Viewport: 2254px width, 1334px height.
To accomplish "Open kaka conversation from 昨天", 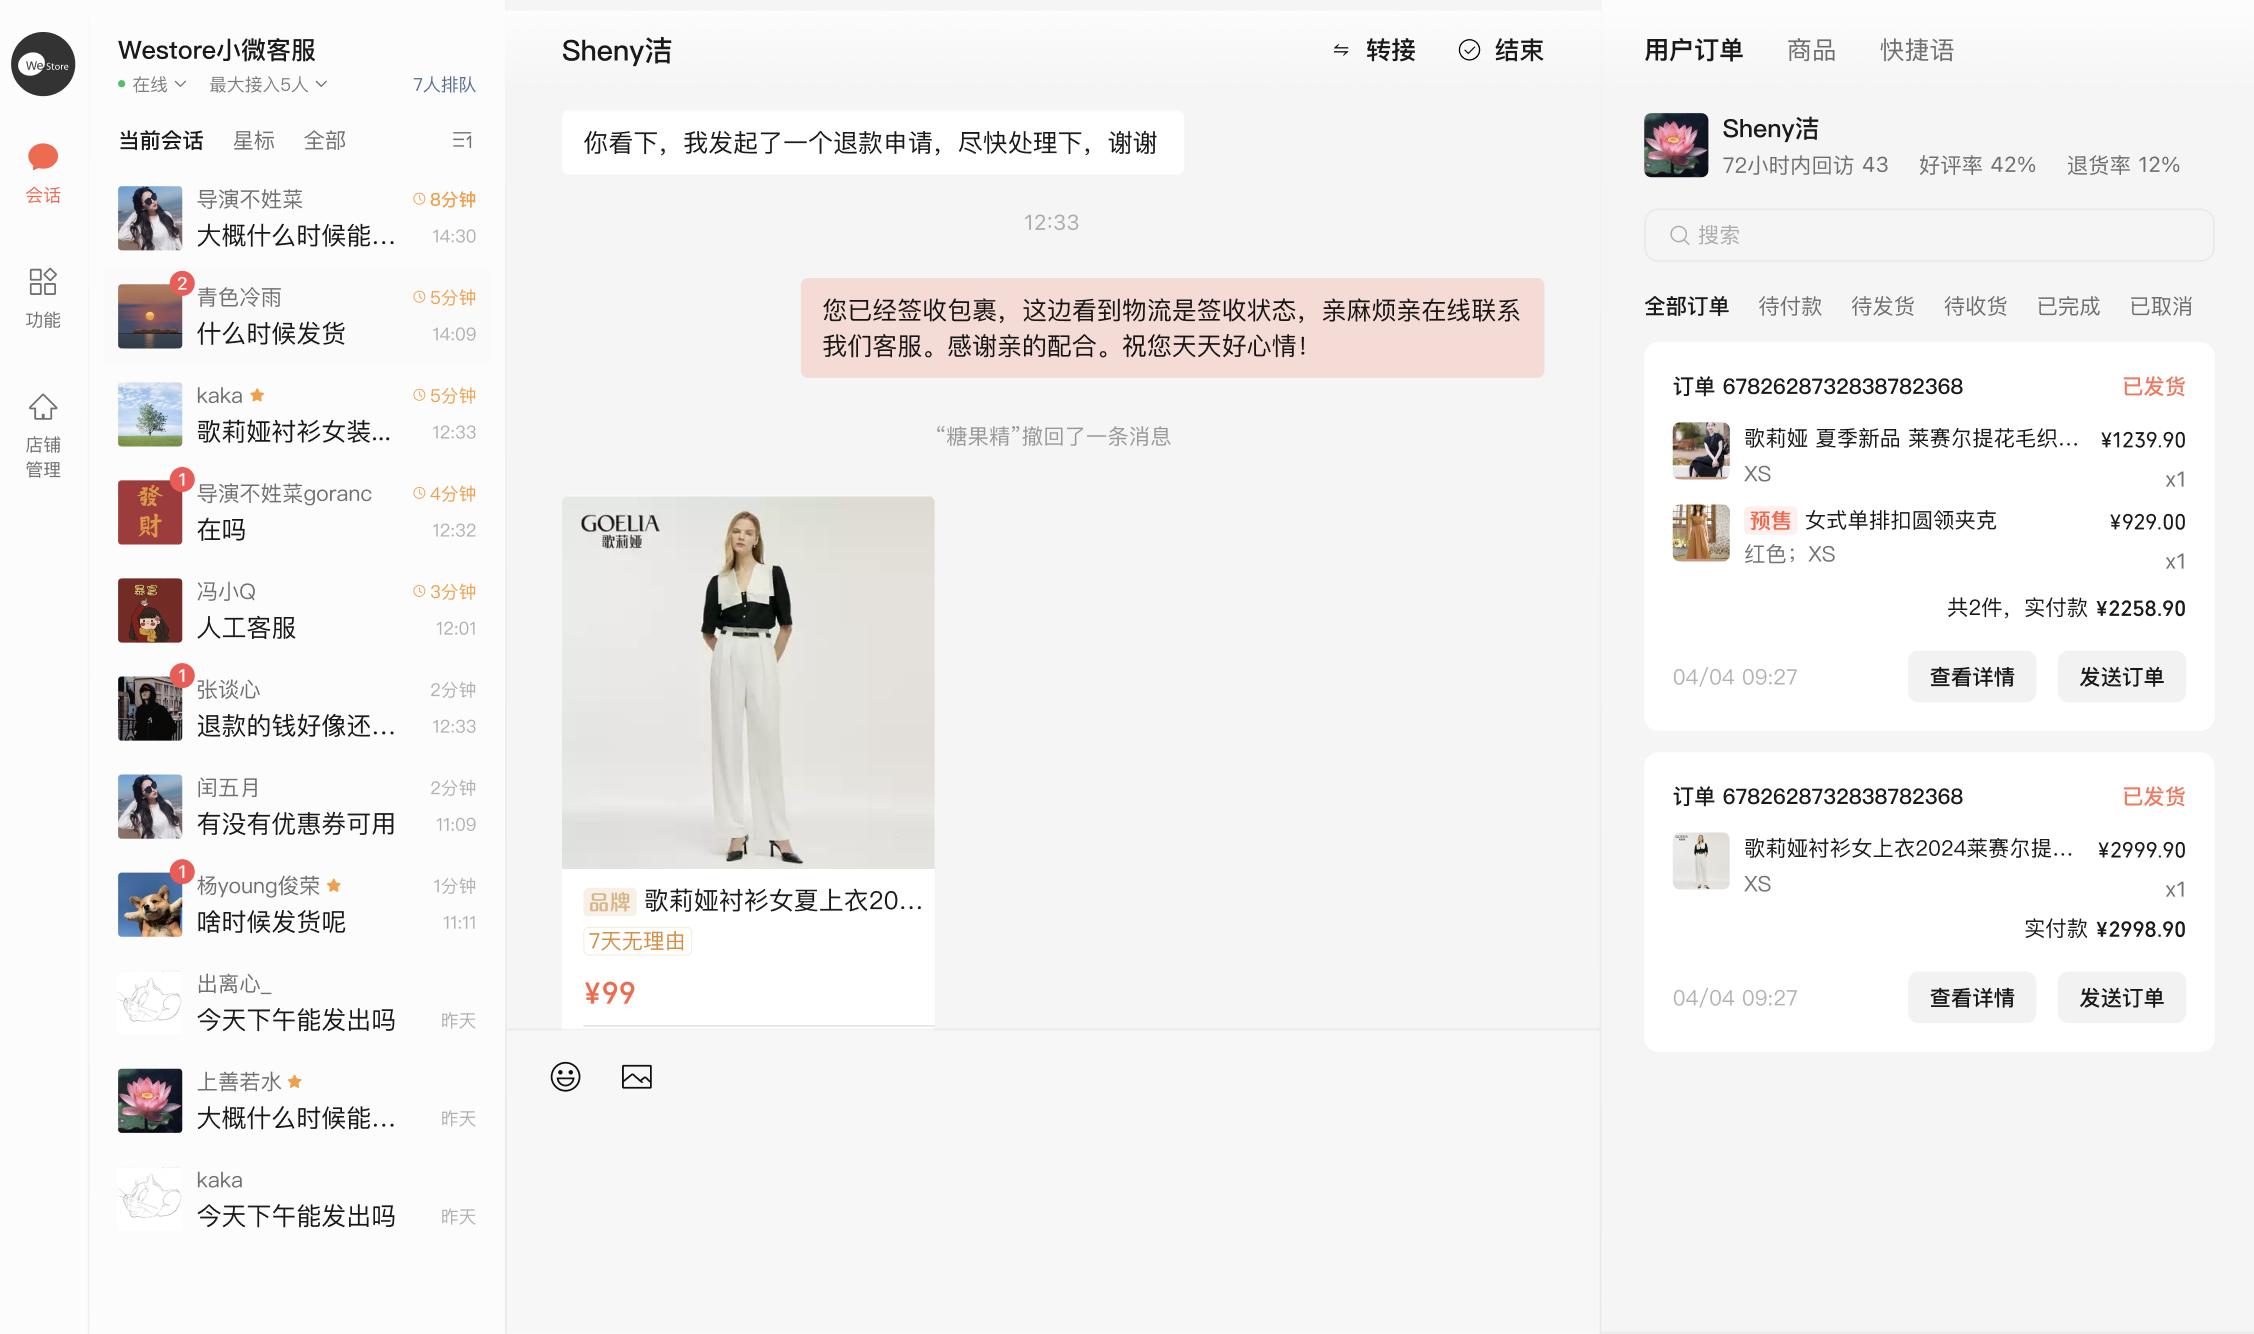I will click(x=297, y=1198).
